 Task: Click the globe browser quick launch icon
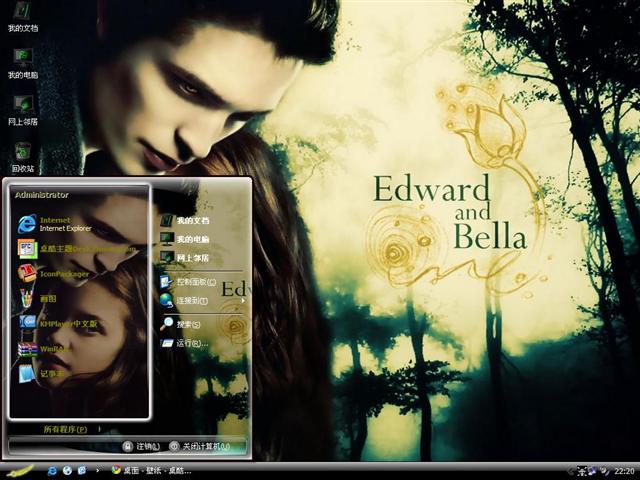point(67,471)
